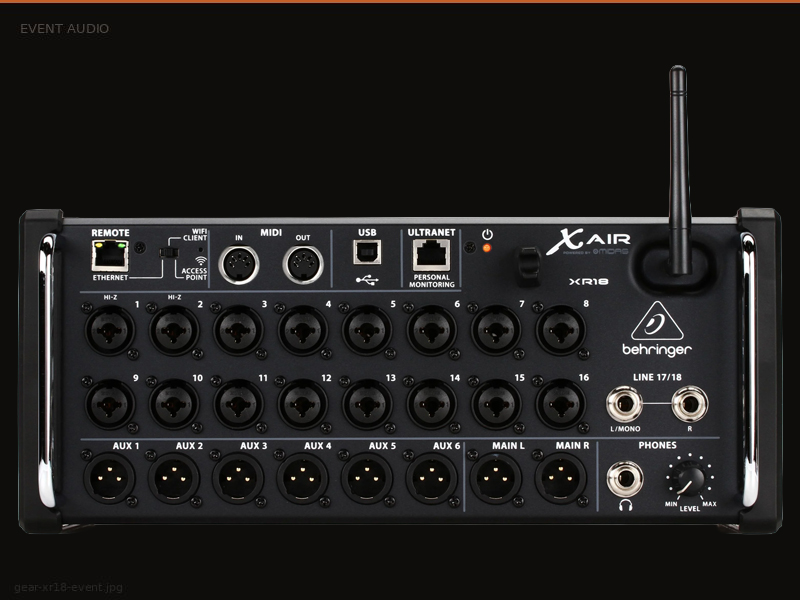
Task: Click input 16 combo jack
Action: [560, 404]
